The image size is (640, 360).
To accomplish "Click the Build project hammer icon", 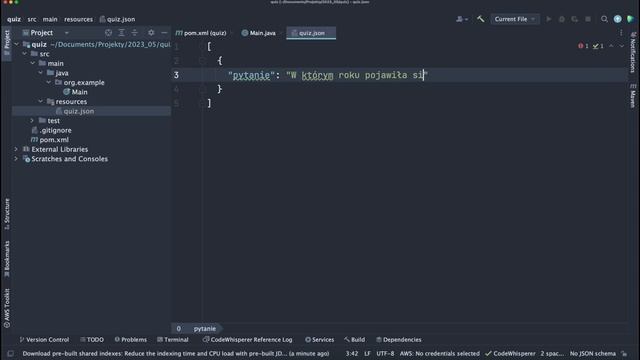I will click(480, 19).
